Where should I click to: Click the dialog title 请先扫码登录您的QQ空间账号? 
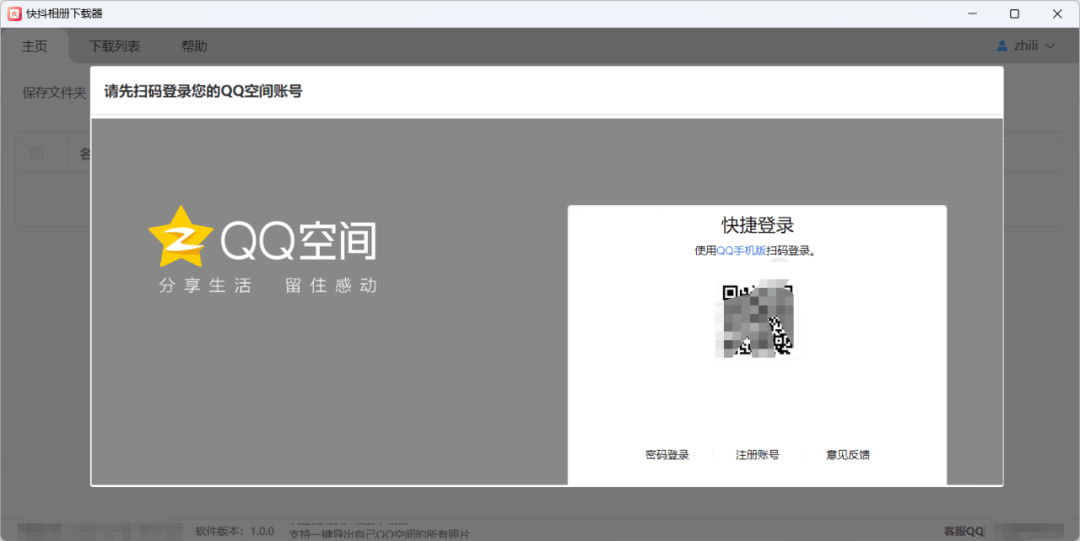(203, 91)
